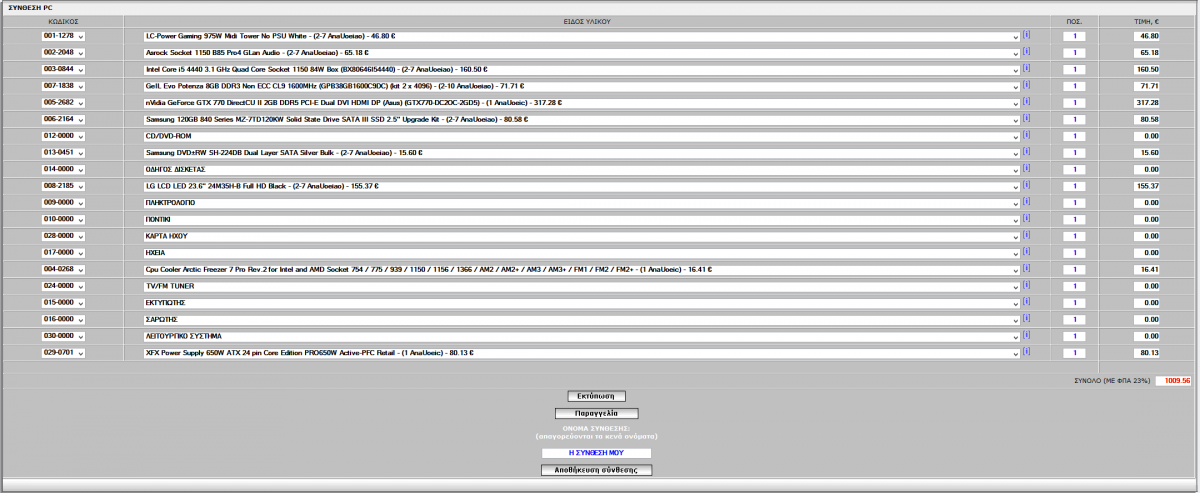1200x493 pixels.
Task: Open info icon for Intel Core i5 4440 row
Action: (1026, 69)
